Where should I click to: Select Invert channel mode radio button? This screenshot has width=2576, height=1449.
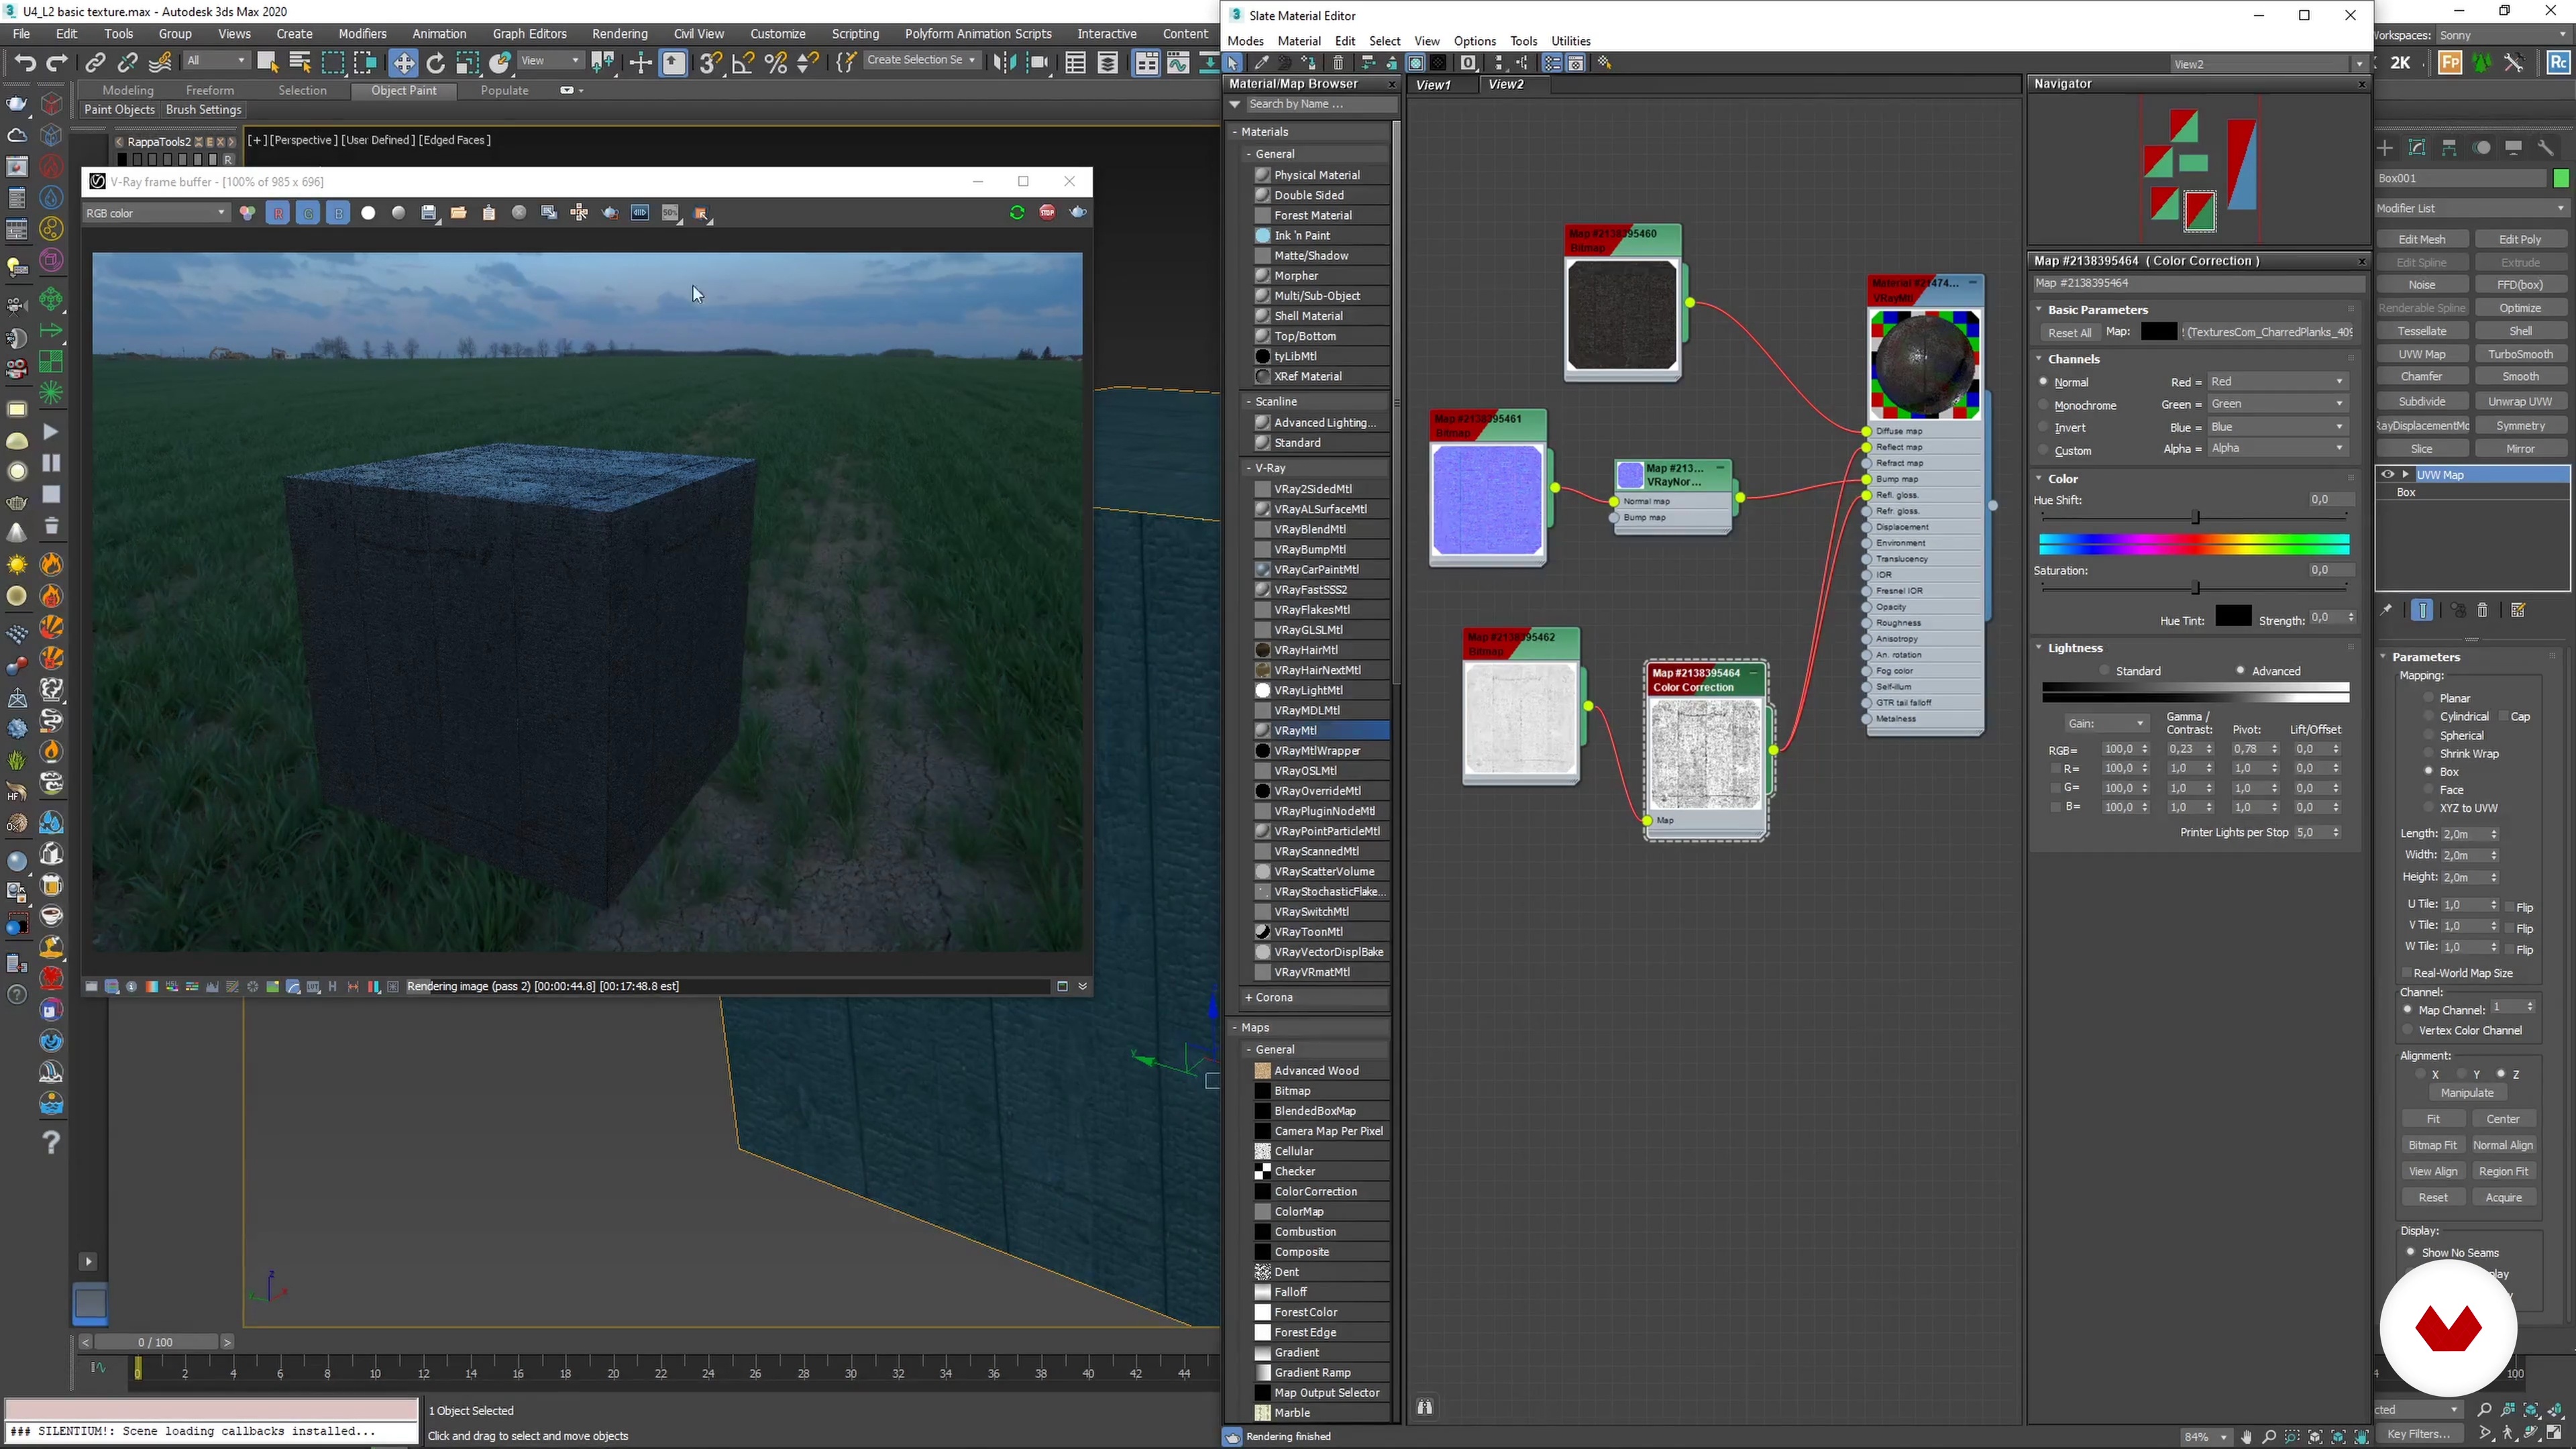2043,427
